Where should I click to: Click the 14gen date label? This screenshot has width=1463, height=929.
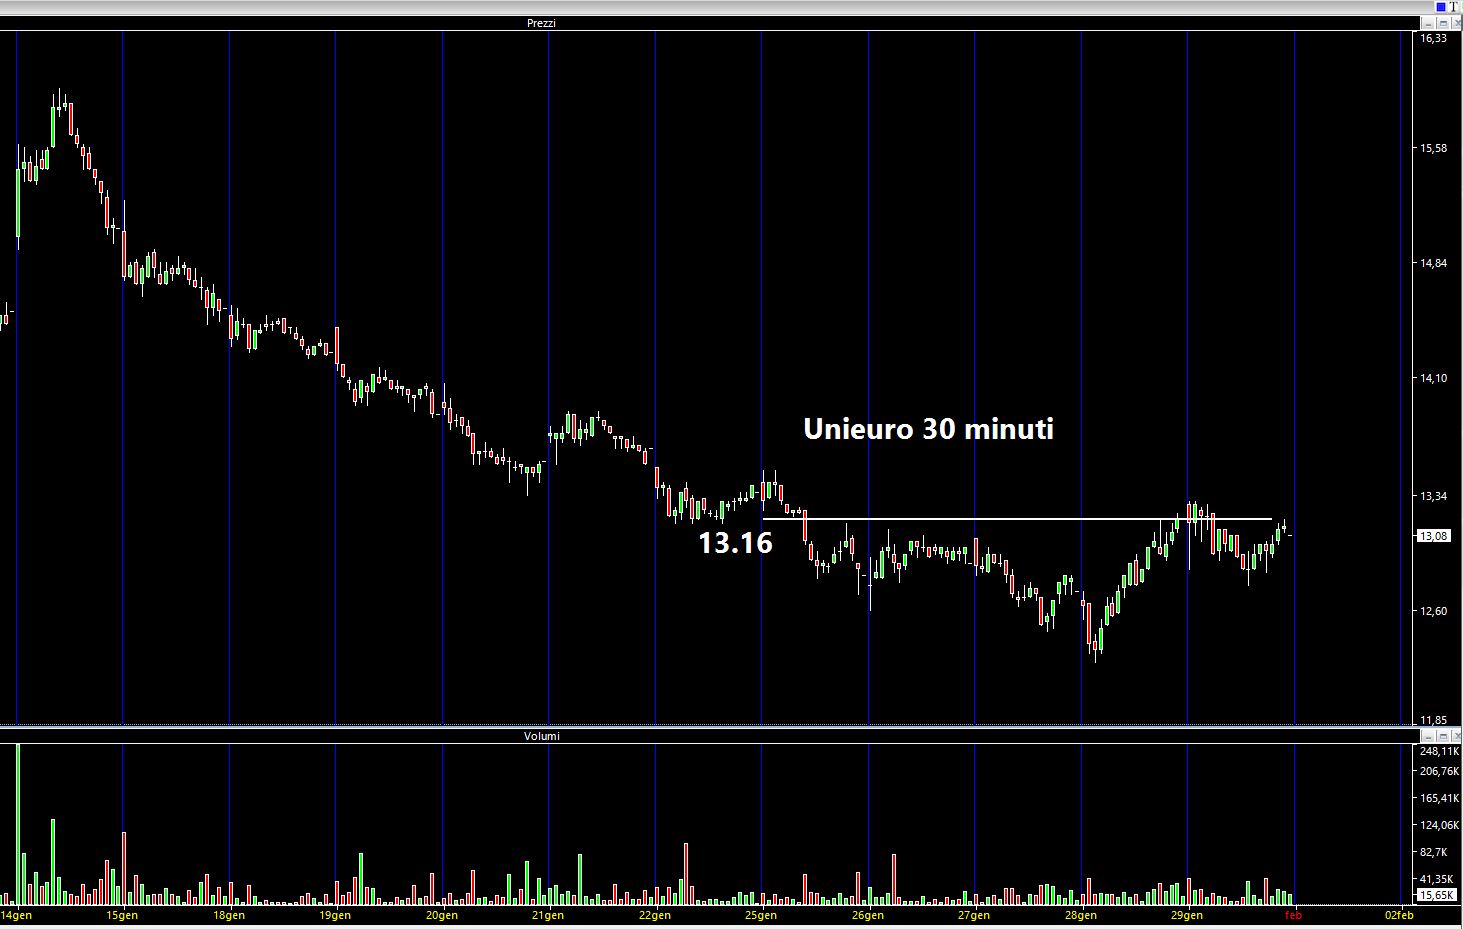pyautogui.click(x=16, y=915)
